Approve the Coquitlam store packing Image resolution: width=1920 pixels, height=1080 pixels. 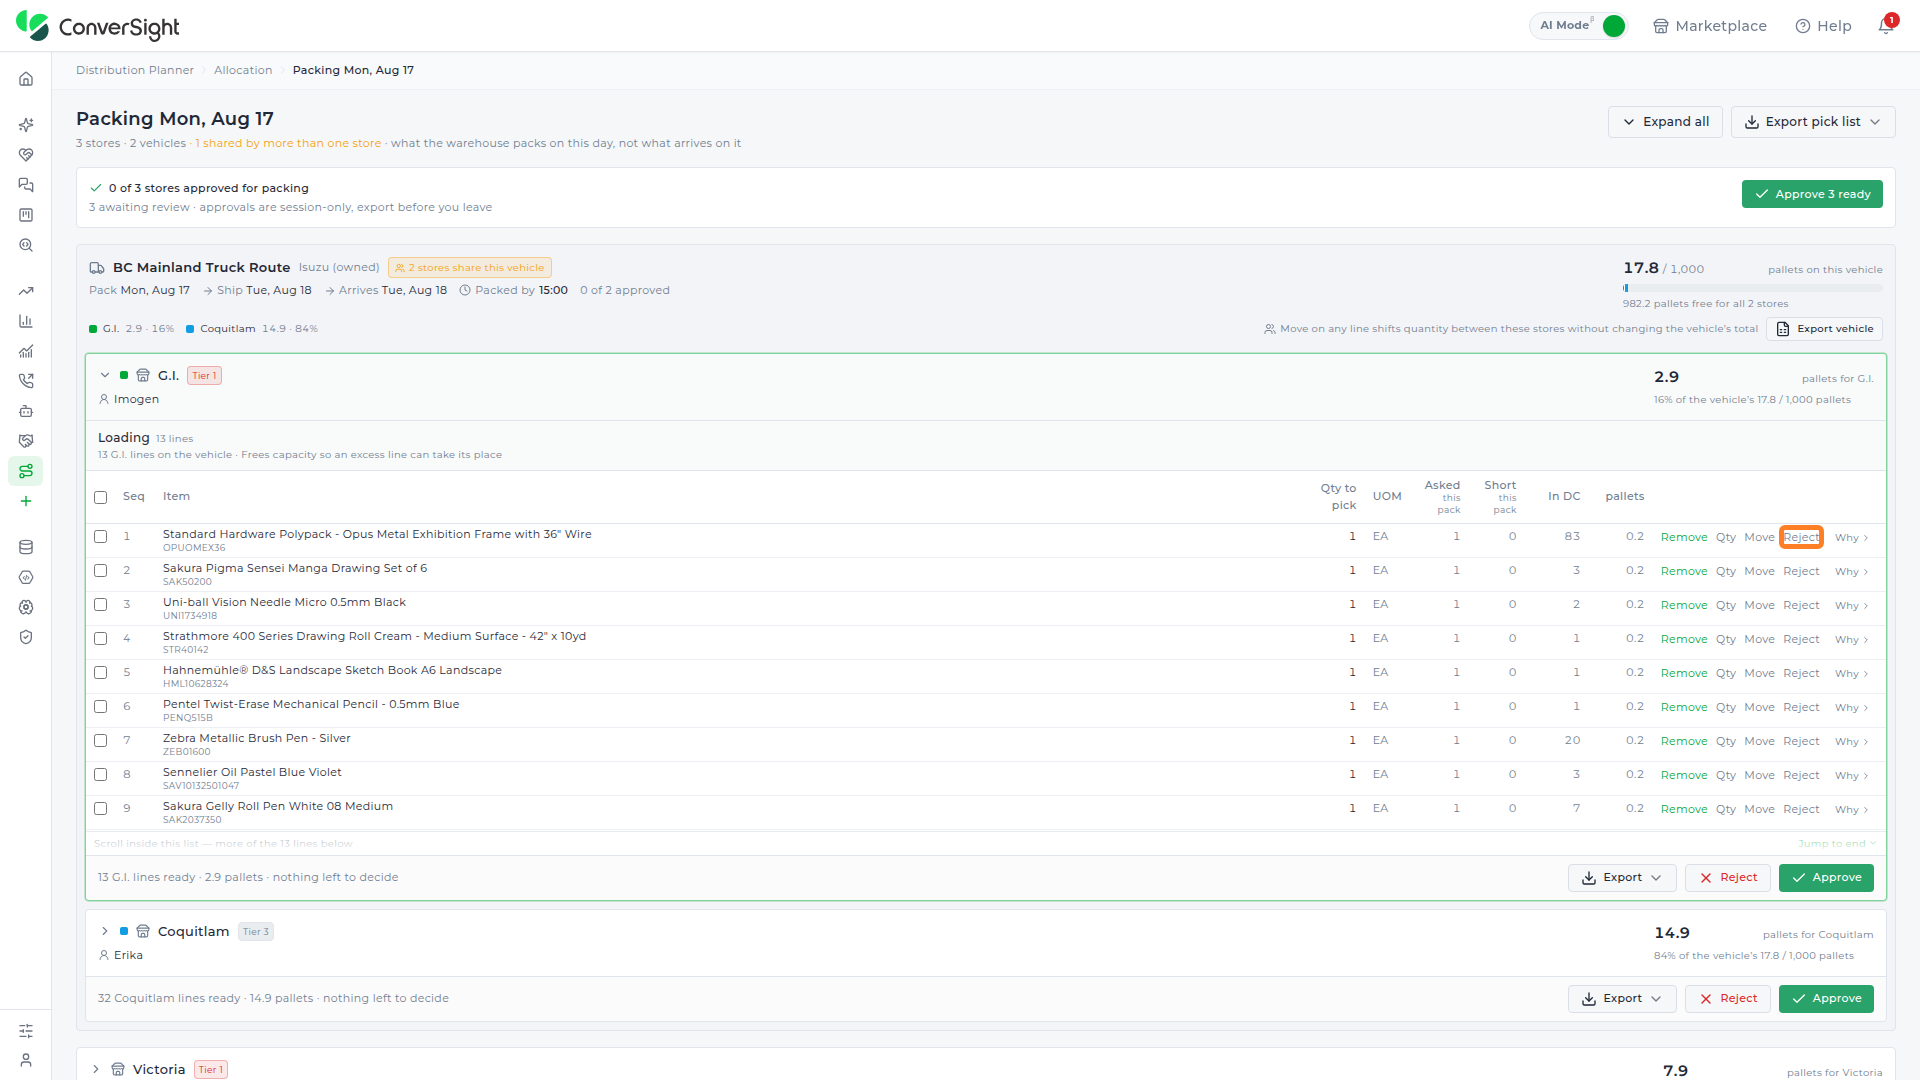(1826, 999)
